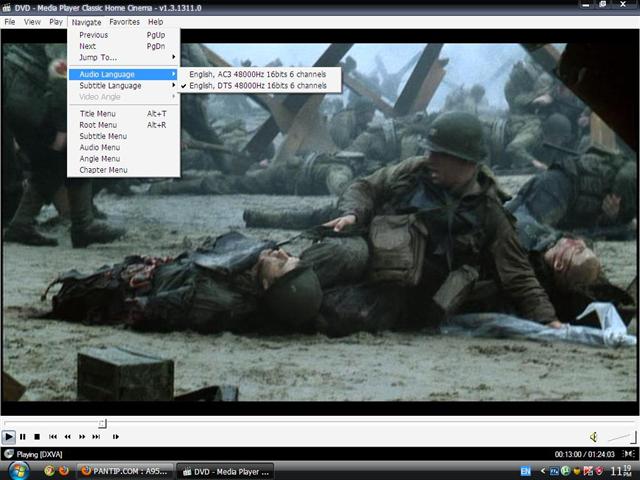
Task: Click the playback time 00:13:00 / 01:24:03
Action: coord(584,454)
